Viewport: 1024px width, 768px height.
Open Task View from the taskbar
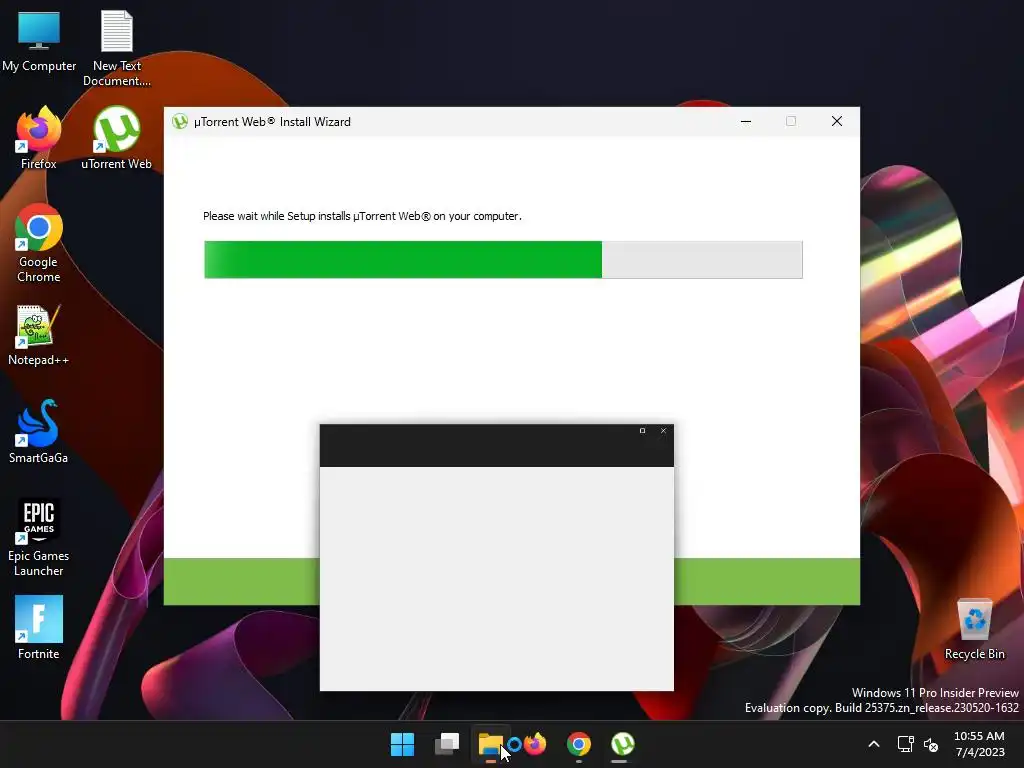tap(447, 744)
